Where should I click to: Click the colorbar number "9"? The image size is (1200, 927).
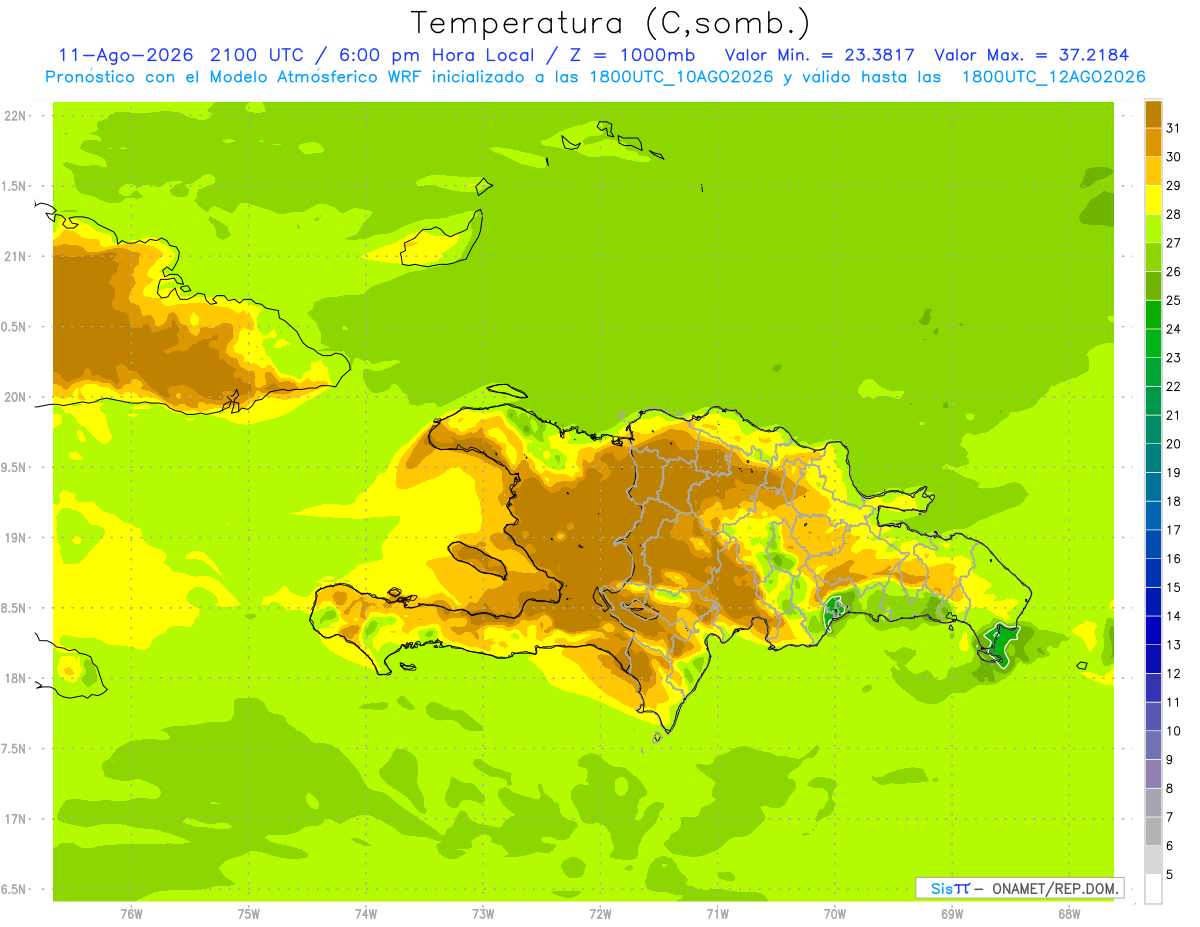(1170, 760)
